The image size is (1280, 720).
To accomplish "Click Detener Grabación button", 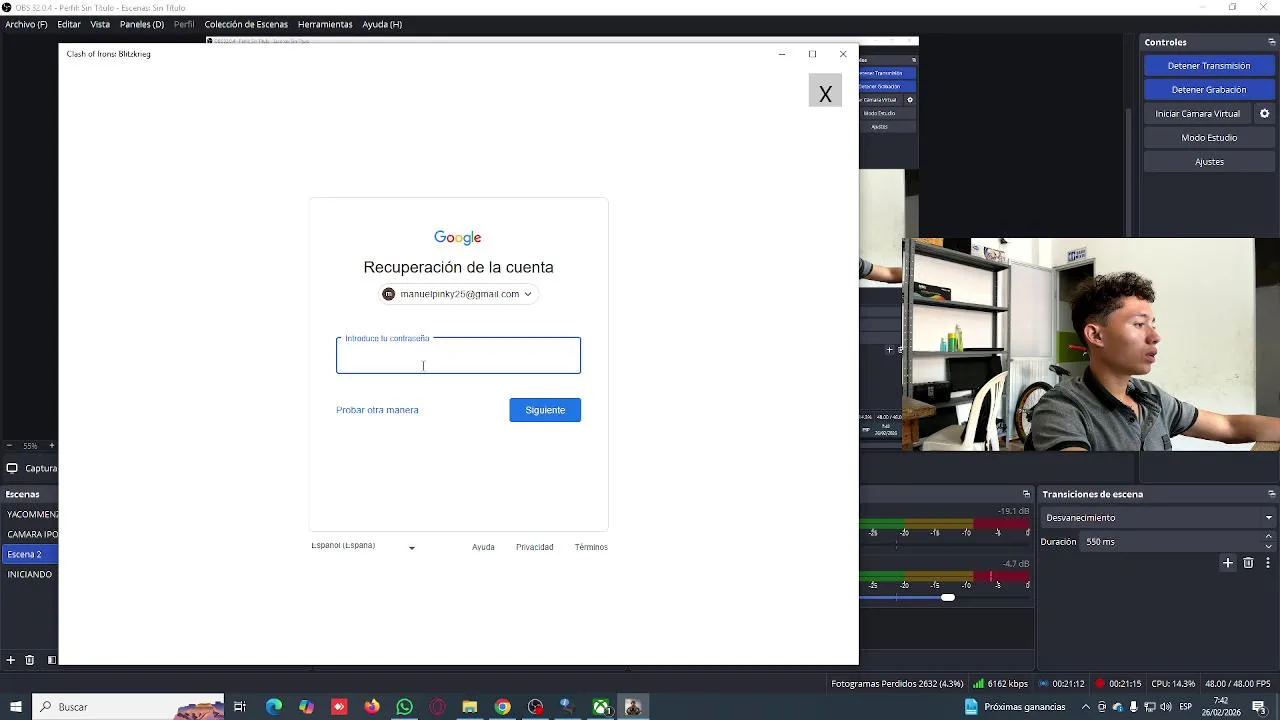I will click(1209, 90).
